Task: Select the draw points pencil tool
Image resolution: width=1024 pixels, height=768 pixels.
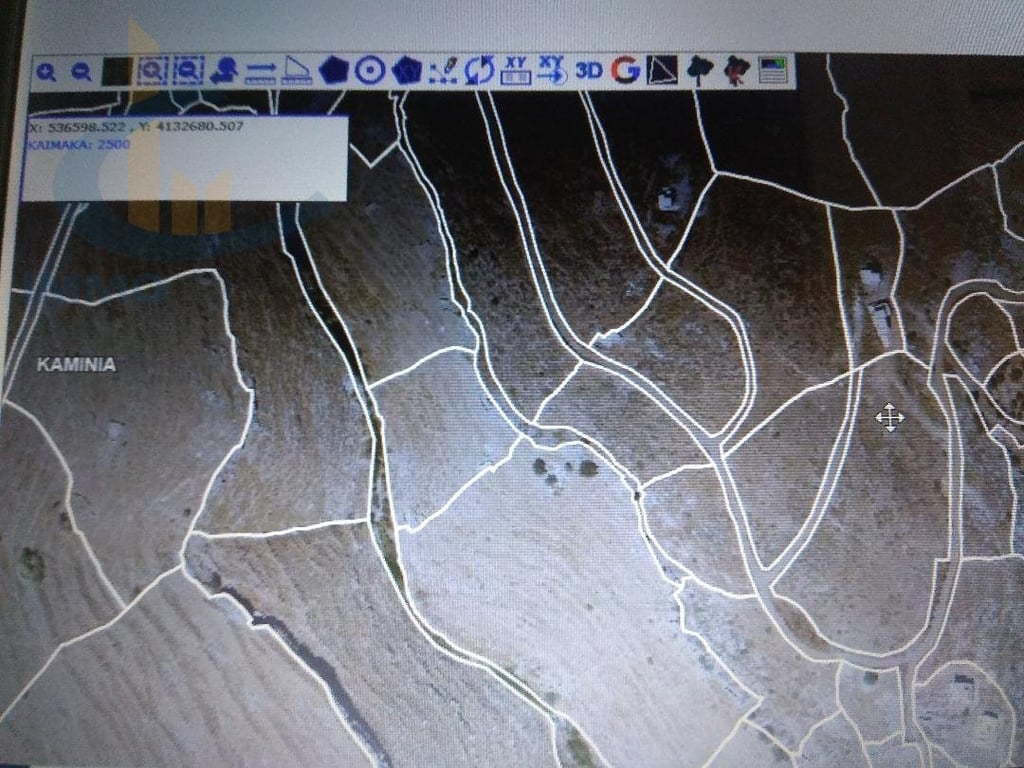Action: click(x=443, y=70)
